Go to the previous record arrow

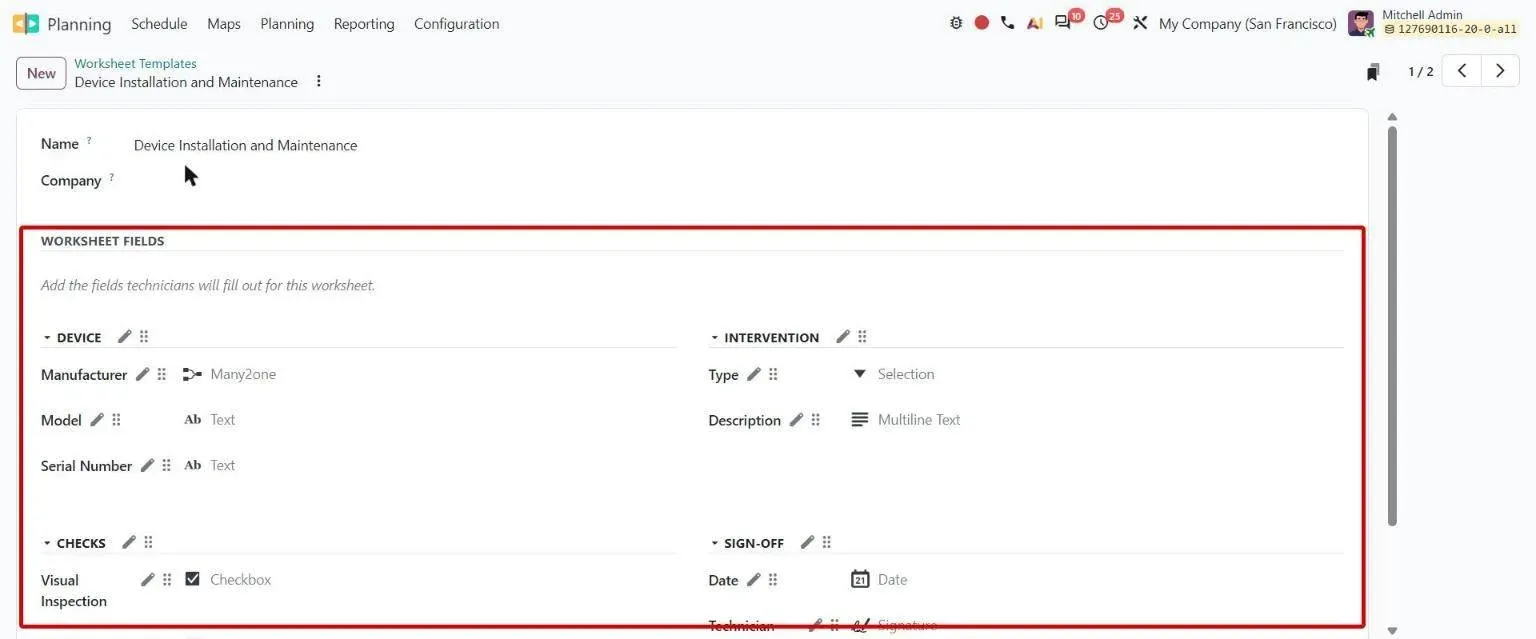click(1462, 71)
